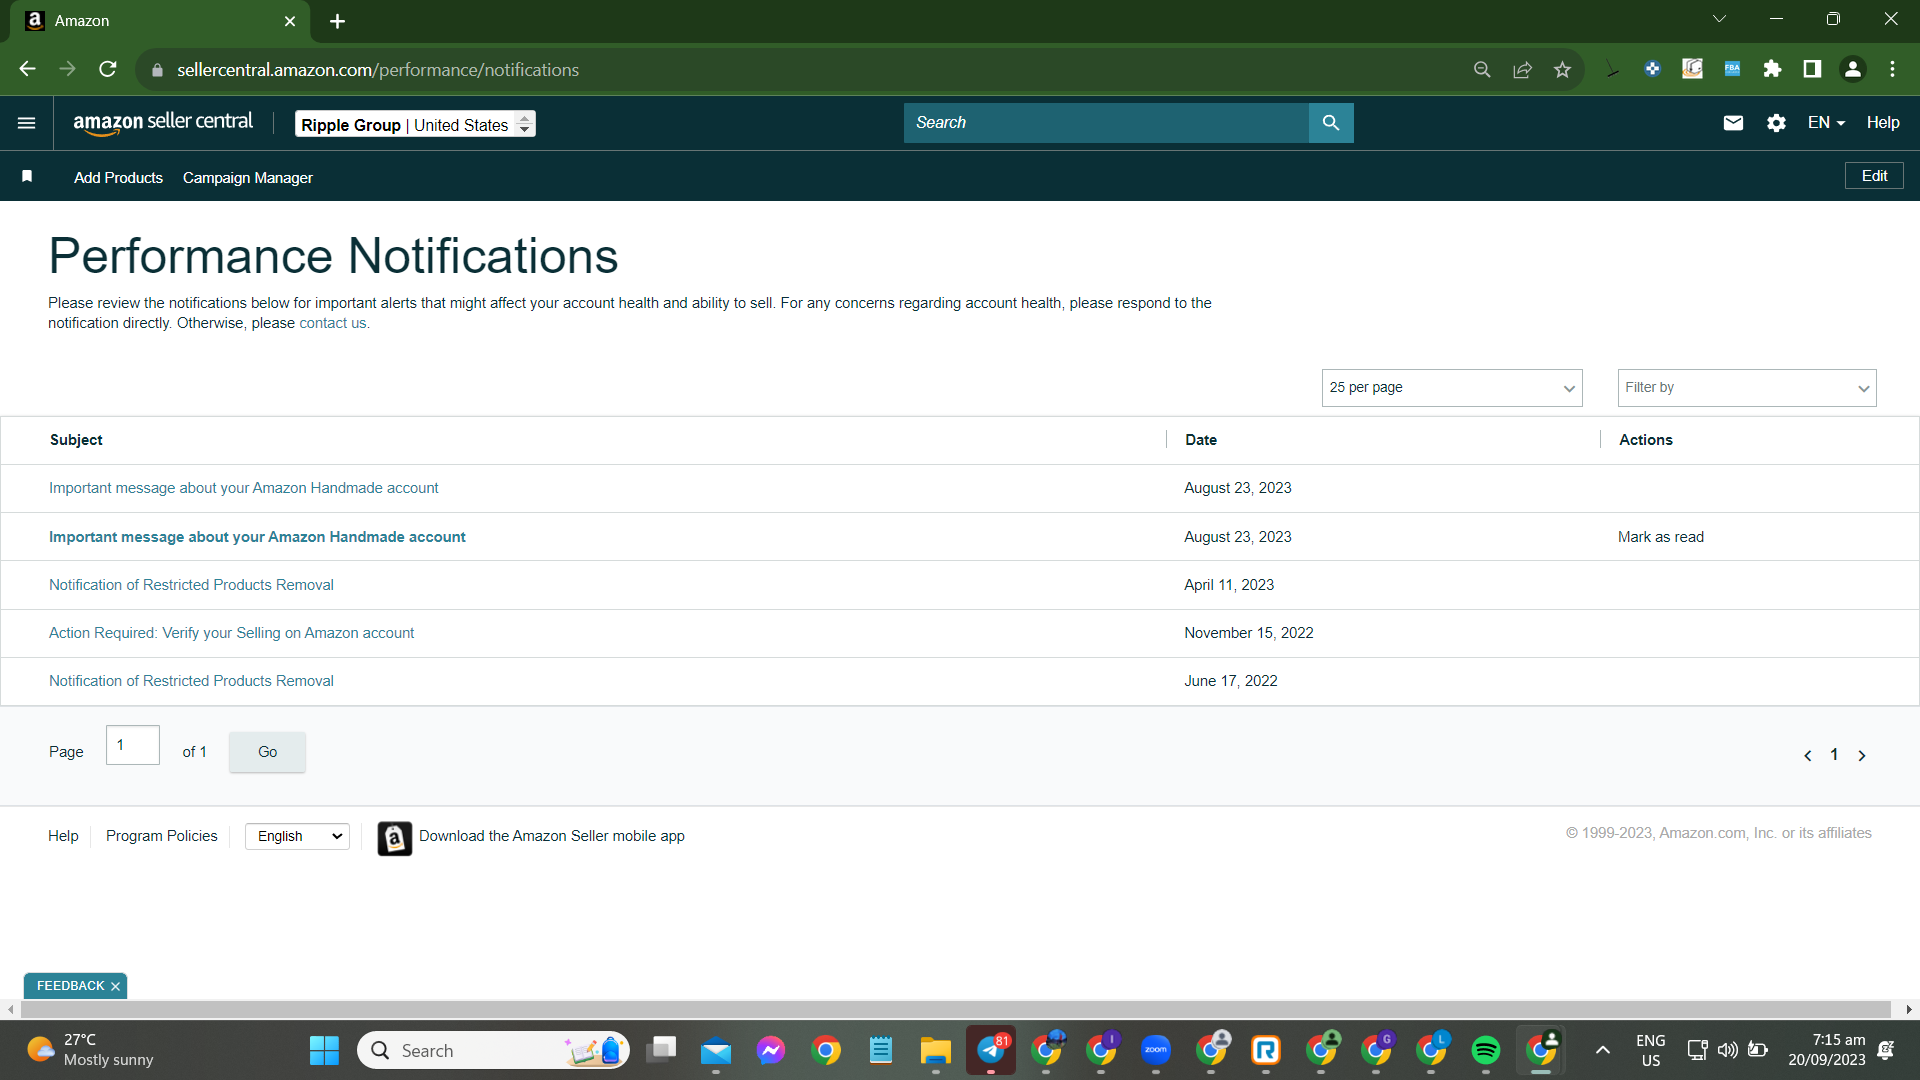This screenshot has height=1080, width=1920.
Task: Open the Chrome three-dot menu
Action: pyautogui.click(x=1892, y=69)
